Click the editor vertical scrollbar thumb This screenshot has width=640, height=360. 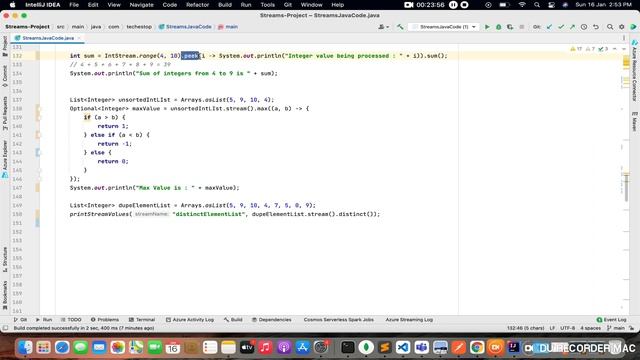(x=626, y=187)
